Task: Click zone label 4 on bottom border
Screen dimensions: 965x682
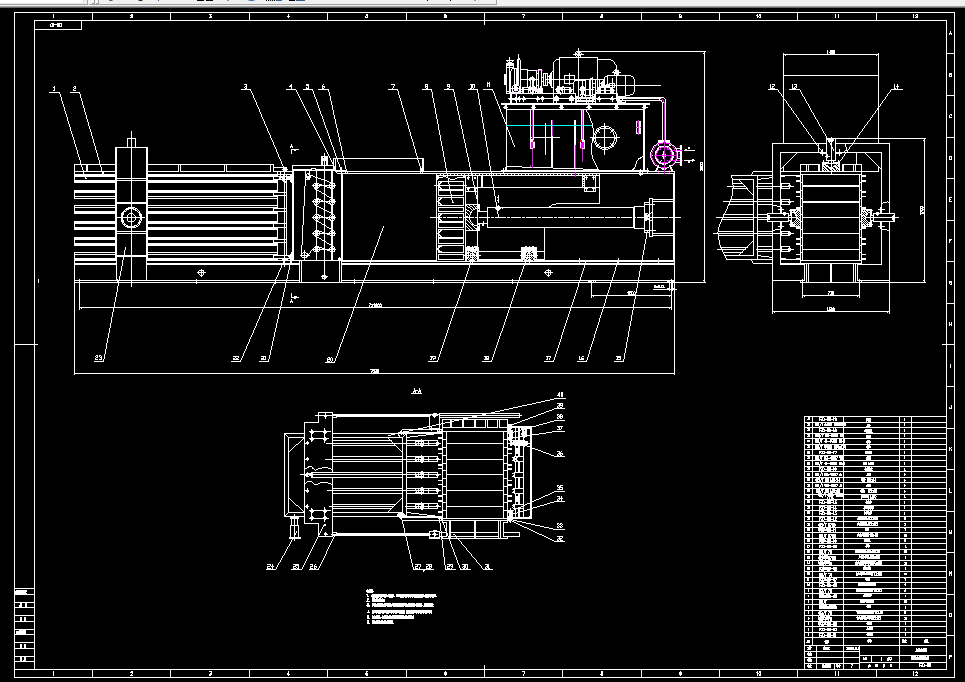Action: tap(288, 673)
